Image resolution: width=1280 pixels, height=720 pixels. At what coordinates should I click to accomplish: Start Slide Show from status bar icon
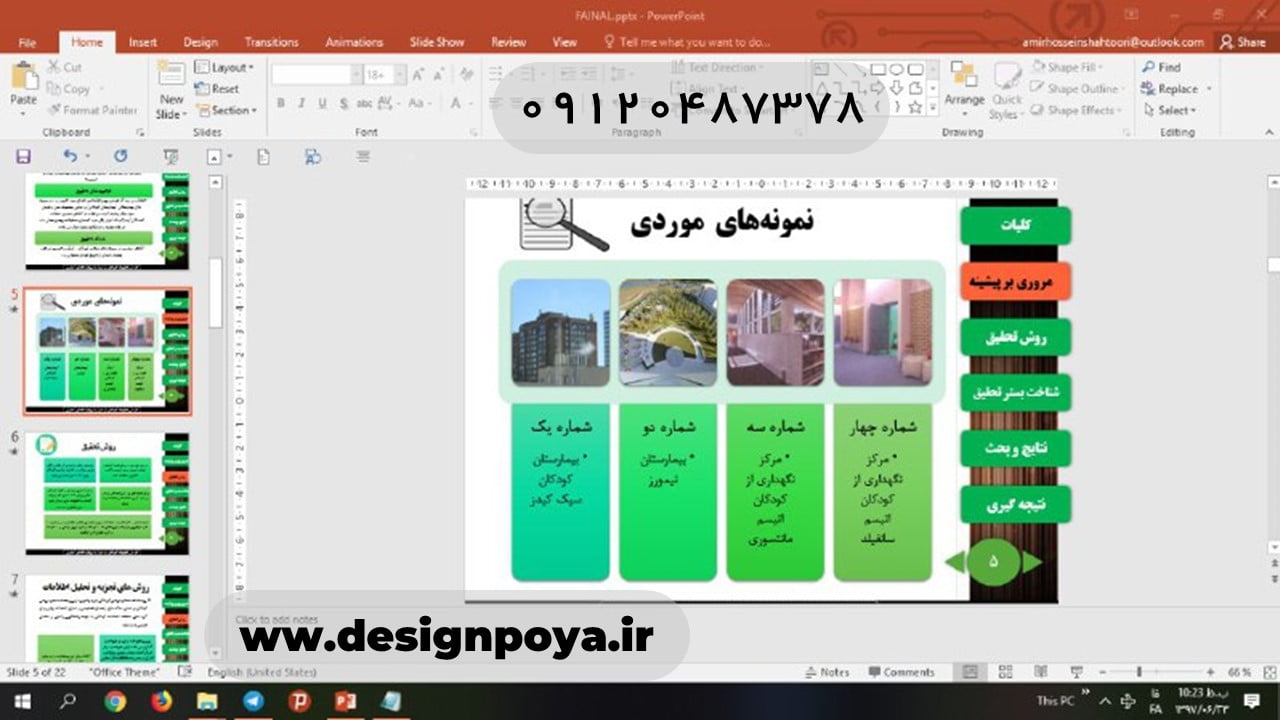point(1077,672)
